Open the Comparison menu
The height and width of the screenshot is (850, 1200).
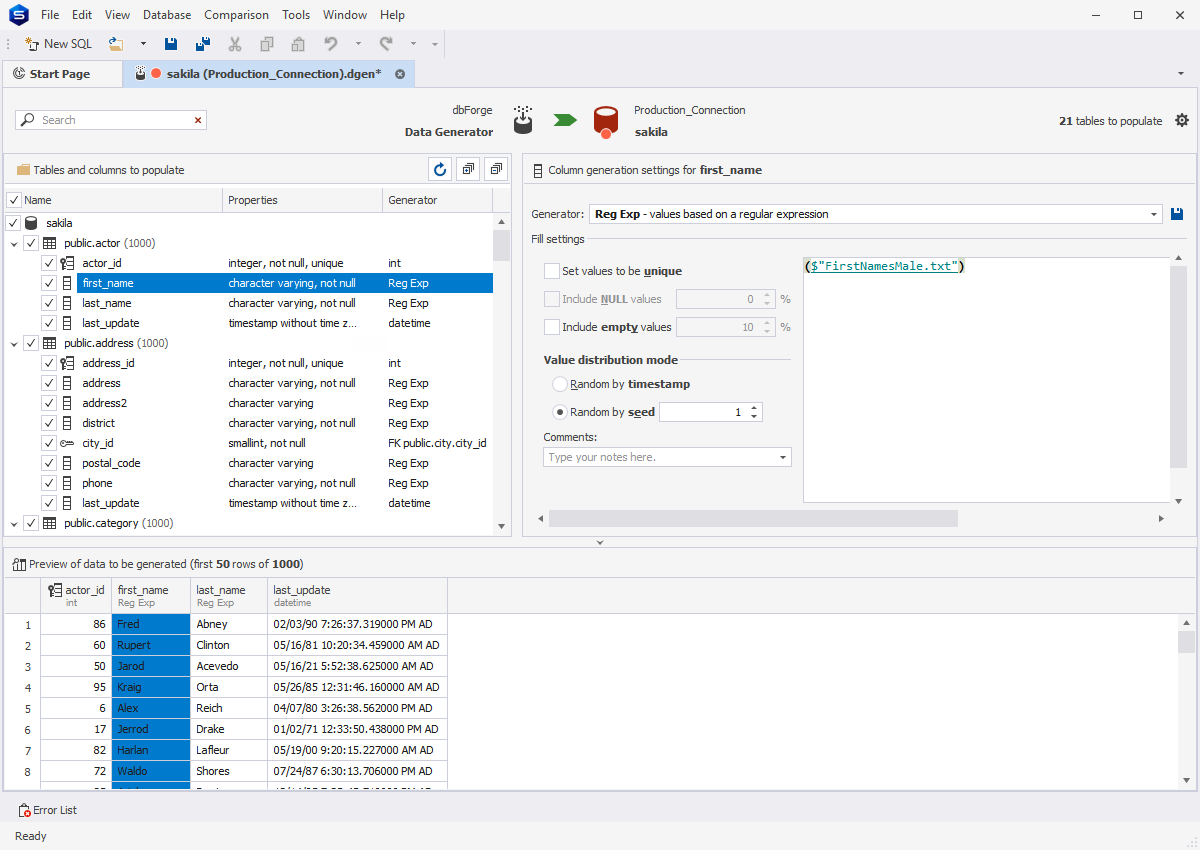pos(236,15)
